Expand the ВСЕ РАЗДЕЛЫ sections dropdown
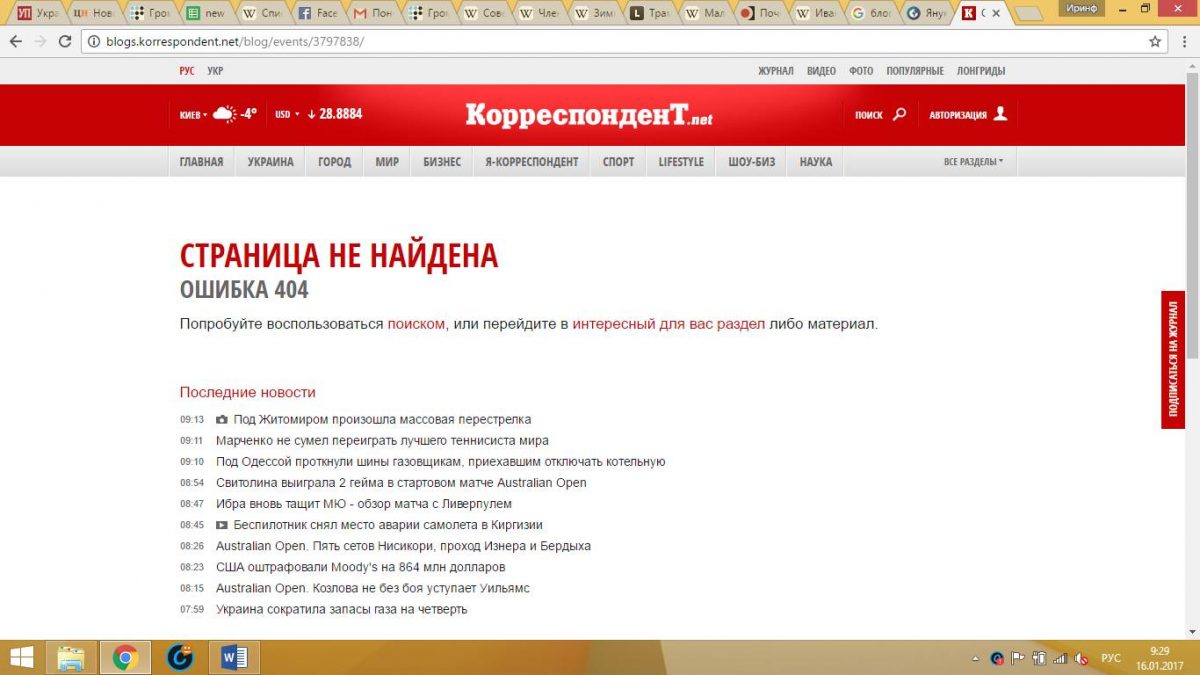The height and width of the screenshot is (675, 1200). click(x=973, y=162)
